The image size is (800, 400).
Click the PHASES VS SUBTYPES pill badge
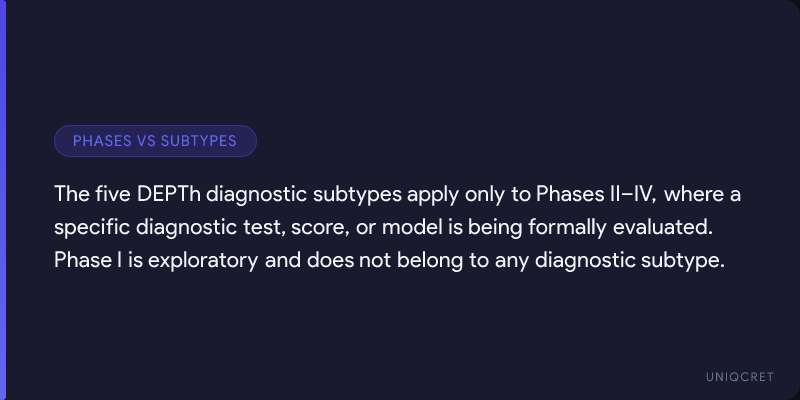pos(155,141)
